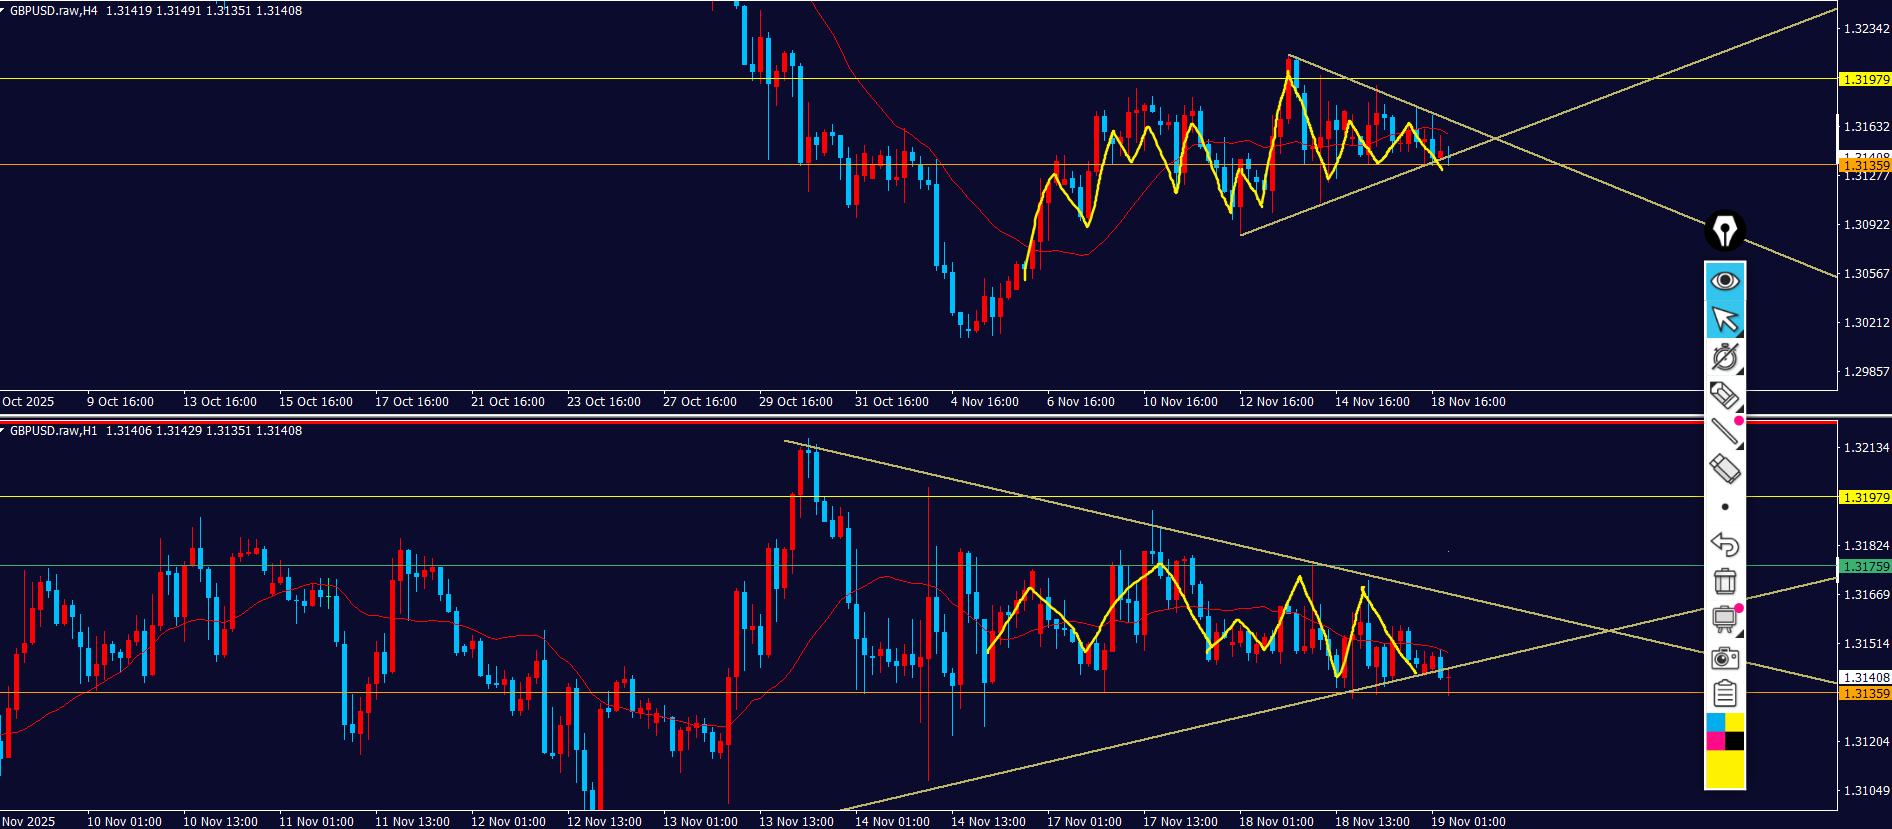The width and height of the screenshot is (1892, 829).
Task: Select the cursor mode arrow tool
Action: point(1724,319)
